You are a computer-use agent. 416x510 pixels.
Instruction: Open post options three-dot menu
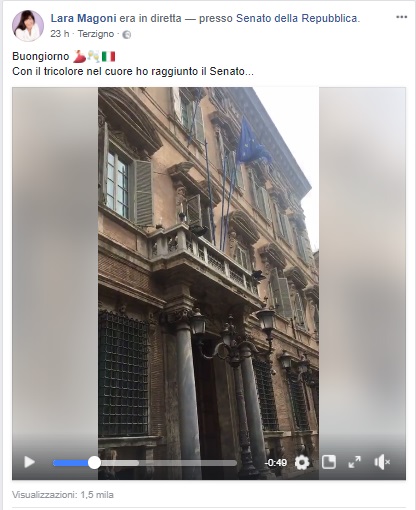401,17
